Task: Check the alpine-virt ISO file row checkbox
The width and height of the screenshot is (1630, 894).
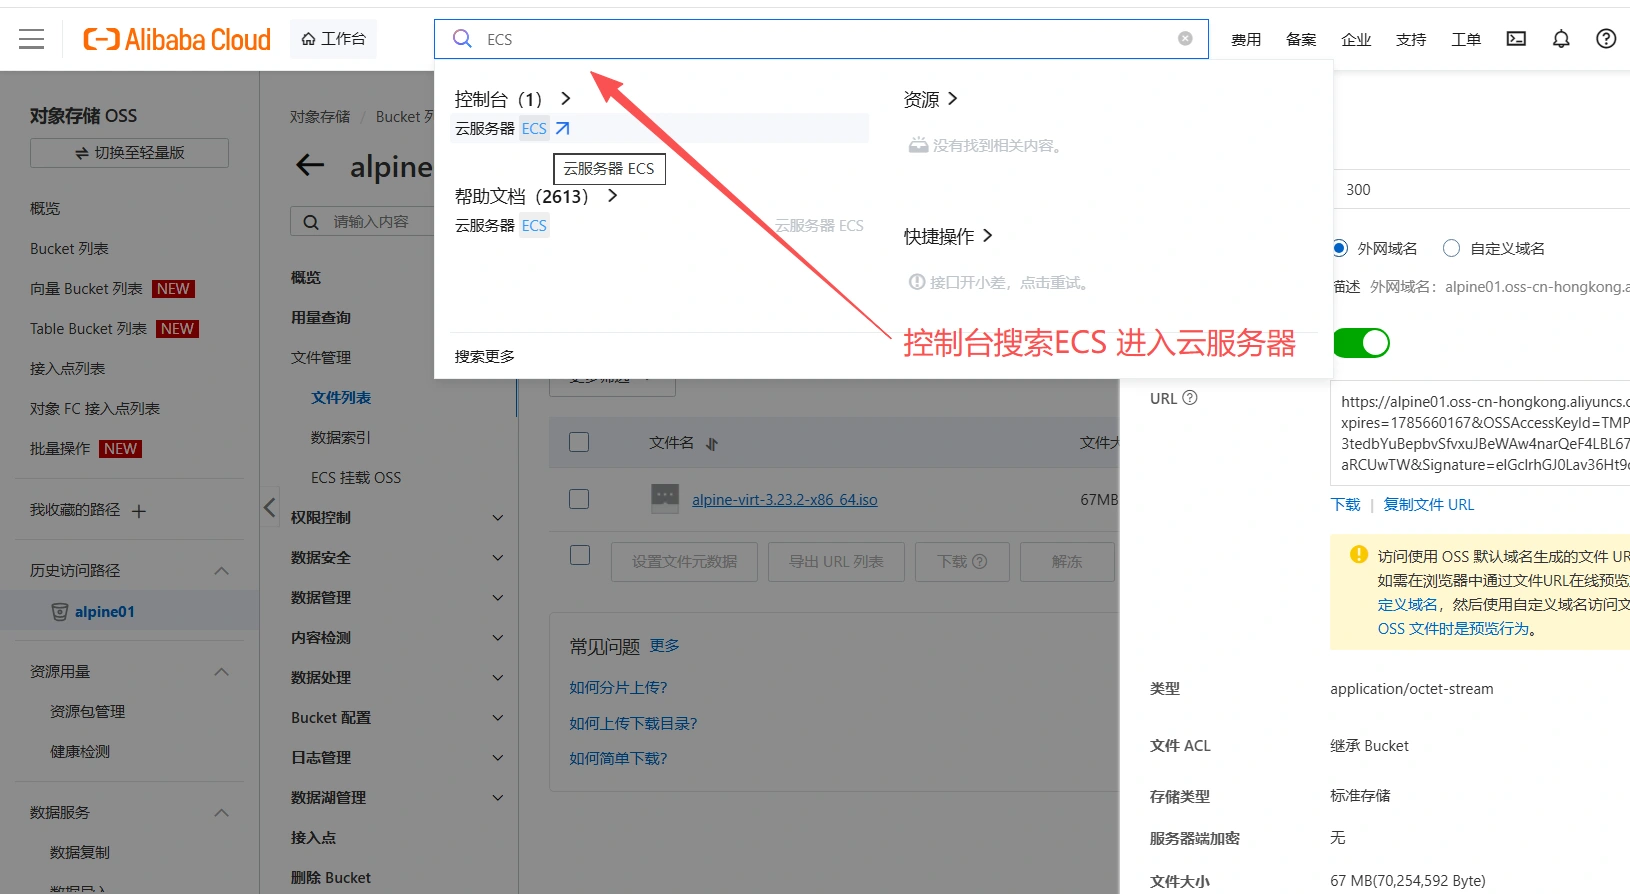Action: [579, 499]
